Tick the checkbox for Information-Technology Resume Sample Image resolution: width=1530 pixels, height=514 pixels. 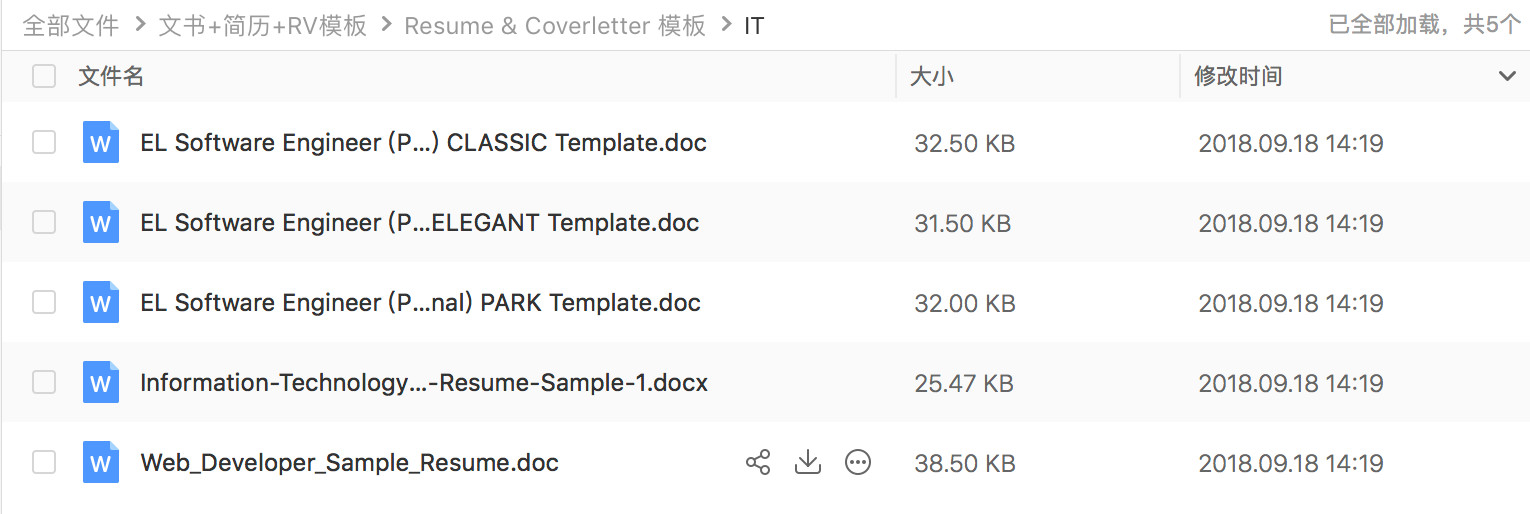[x=44, y=382]
